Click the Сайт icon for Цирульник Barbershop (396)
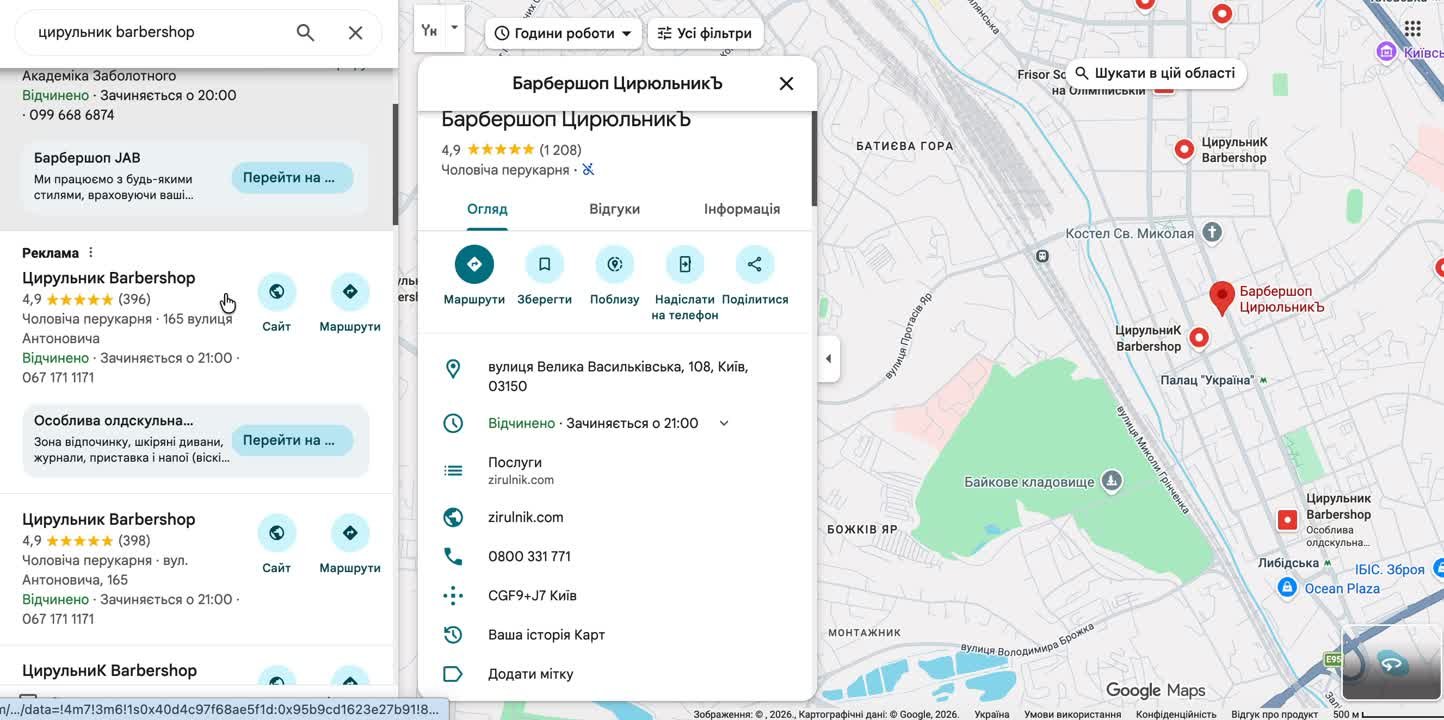 click(277, 292)
